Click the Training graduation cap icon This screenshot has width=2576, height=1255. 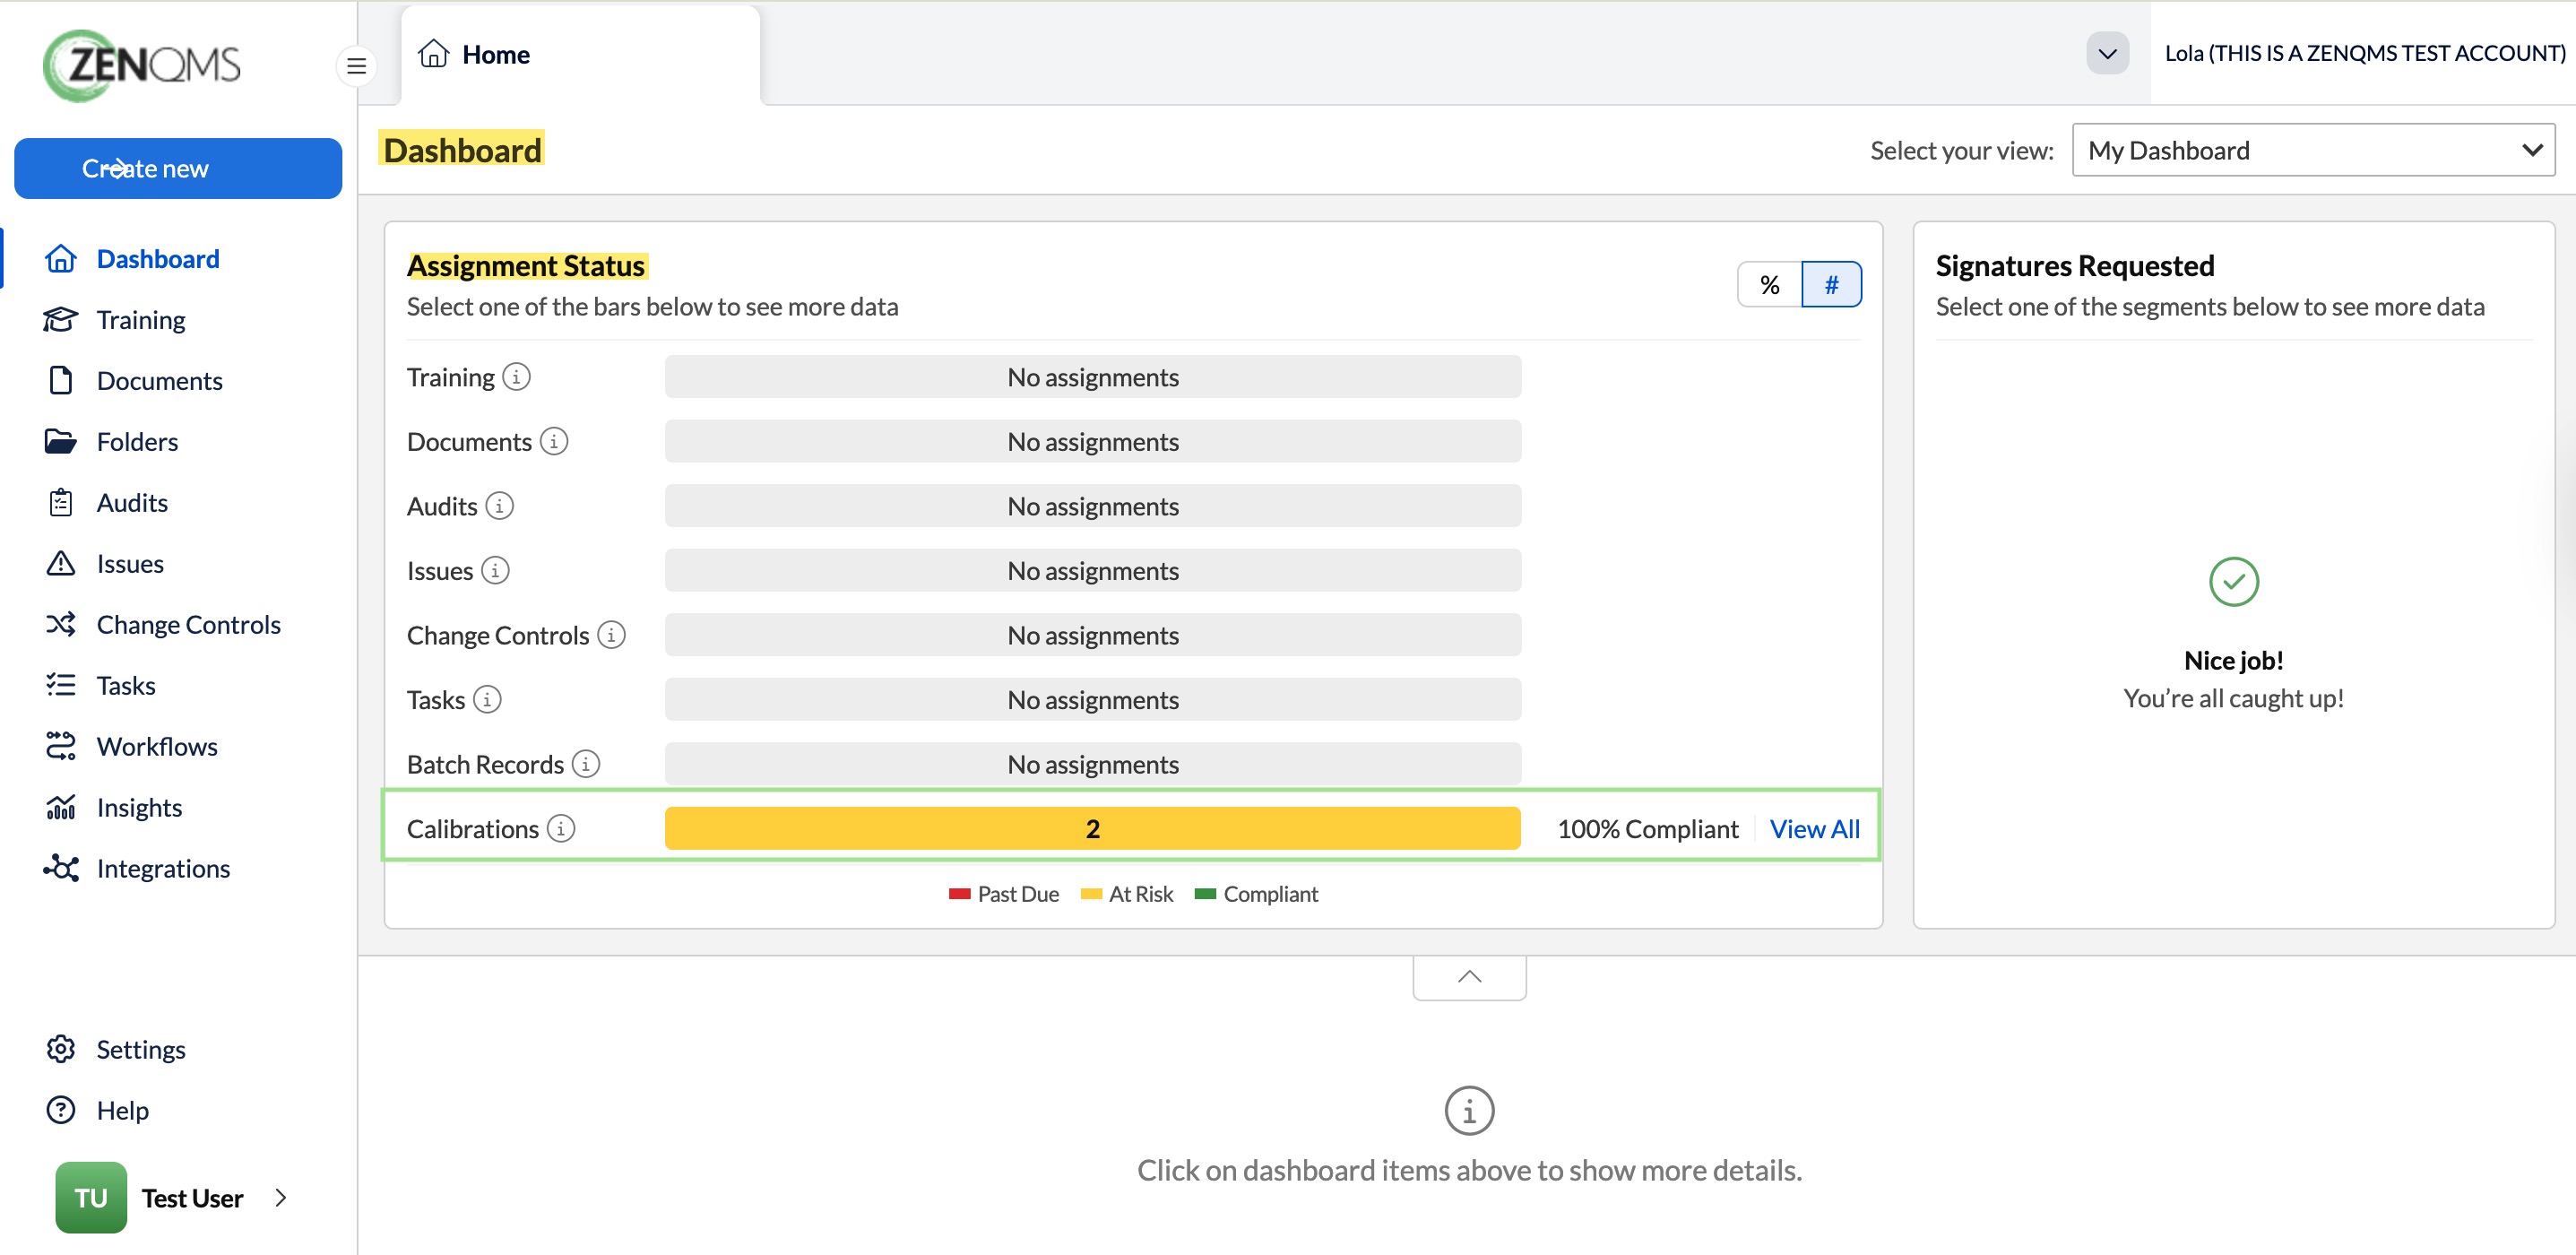click(x=61, y=320)
